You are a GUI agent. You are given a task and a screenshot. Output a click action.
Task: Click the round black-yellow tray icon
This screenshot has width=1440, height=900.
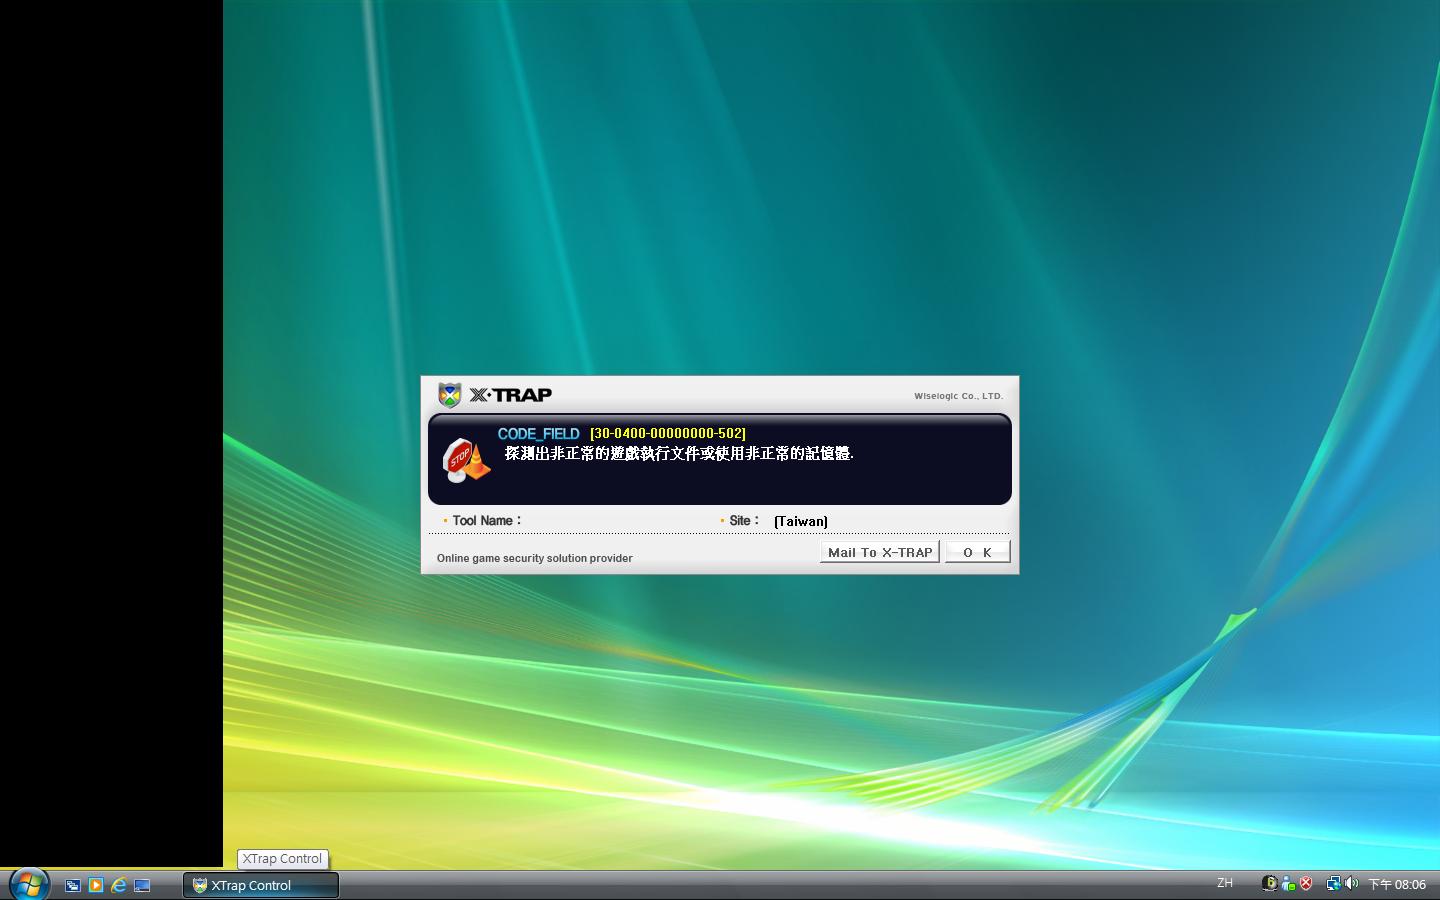click(1270, 883)
